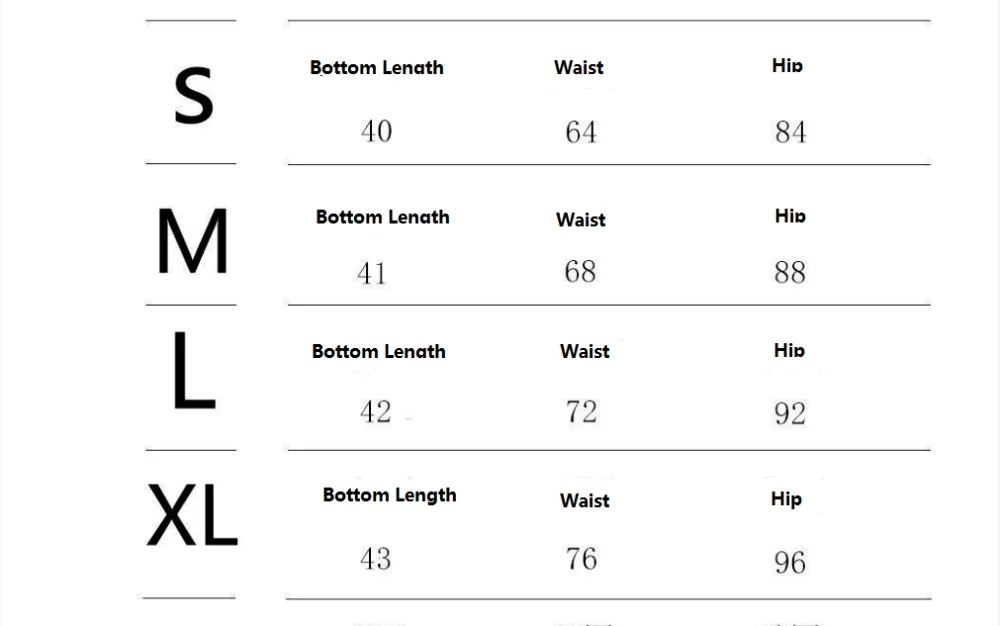Viewport: 1000px width, 626px height.
Task: Click the Bottom Length heading in XL row
Action: click(389, 495)
